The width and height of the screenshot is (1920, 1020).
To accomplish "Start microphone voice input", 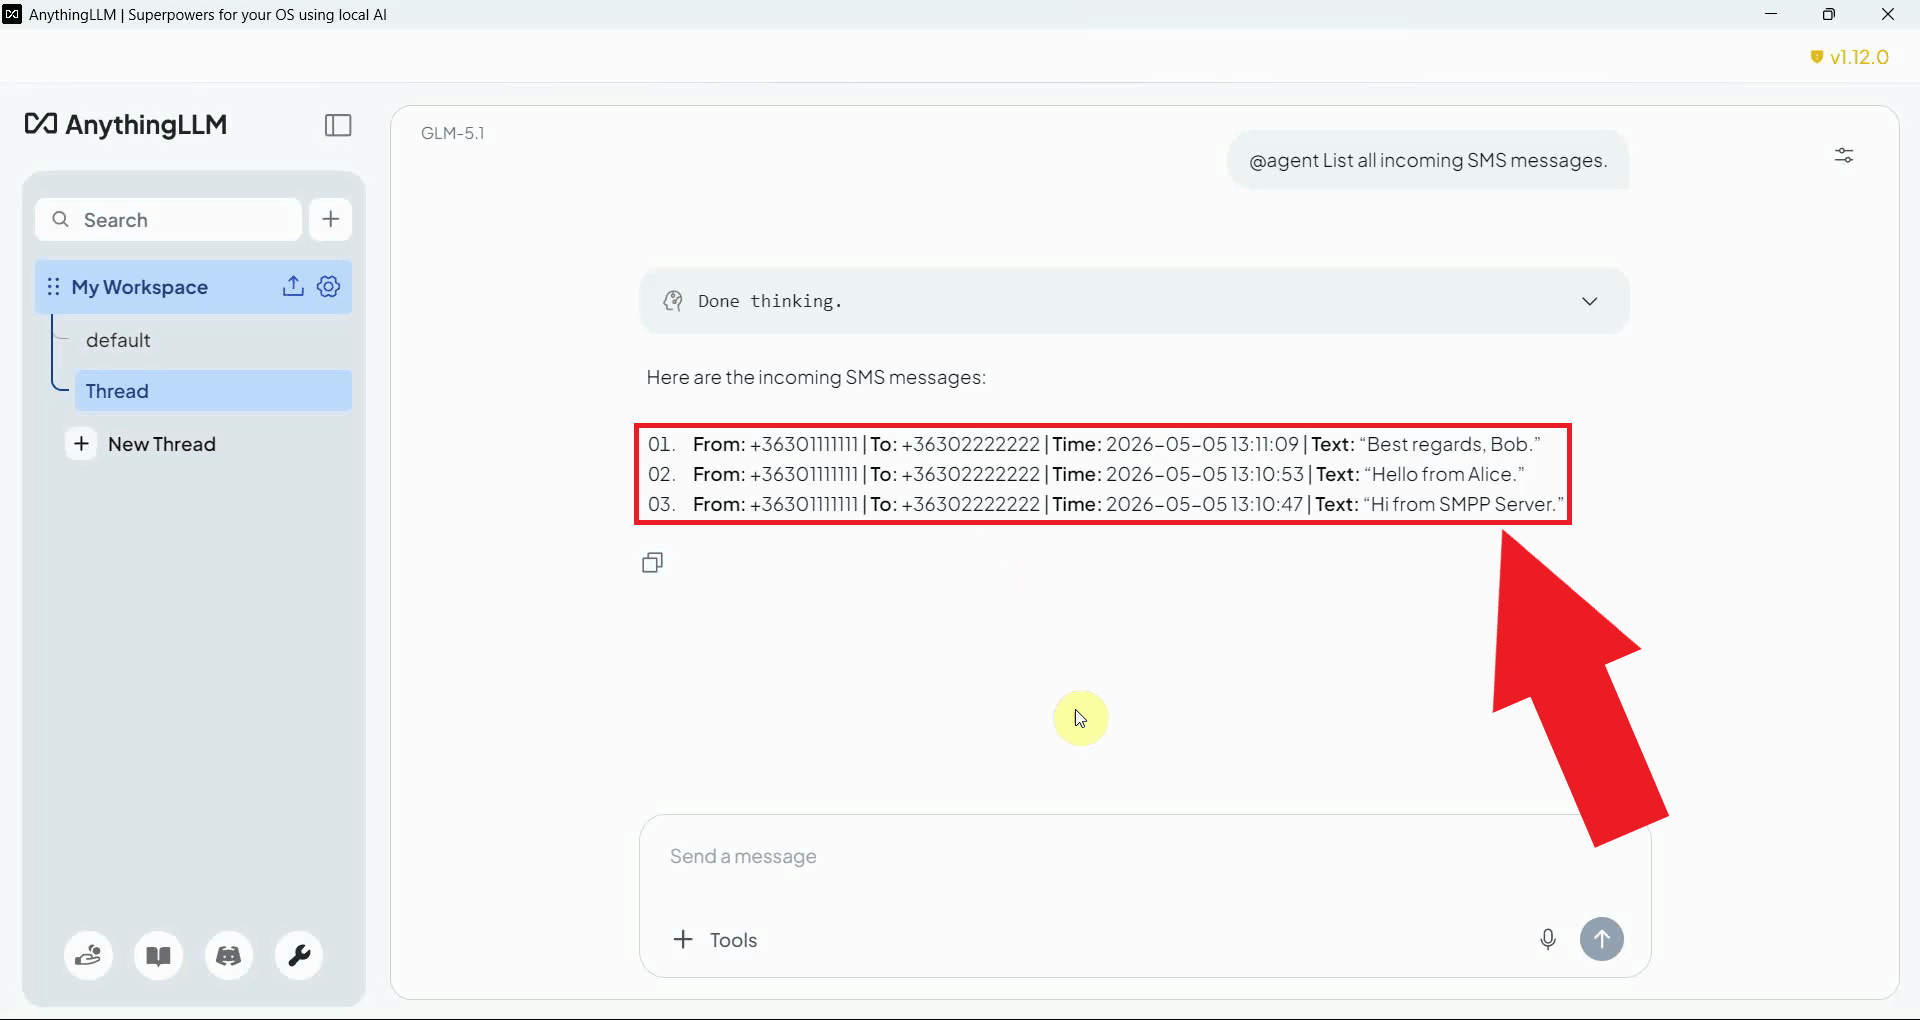I will [1548, 940].
